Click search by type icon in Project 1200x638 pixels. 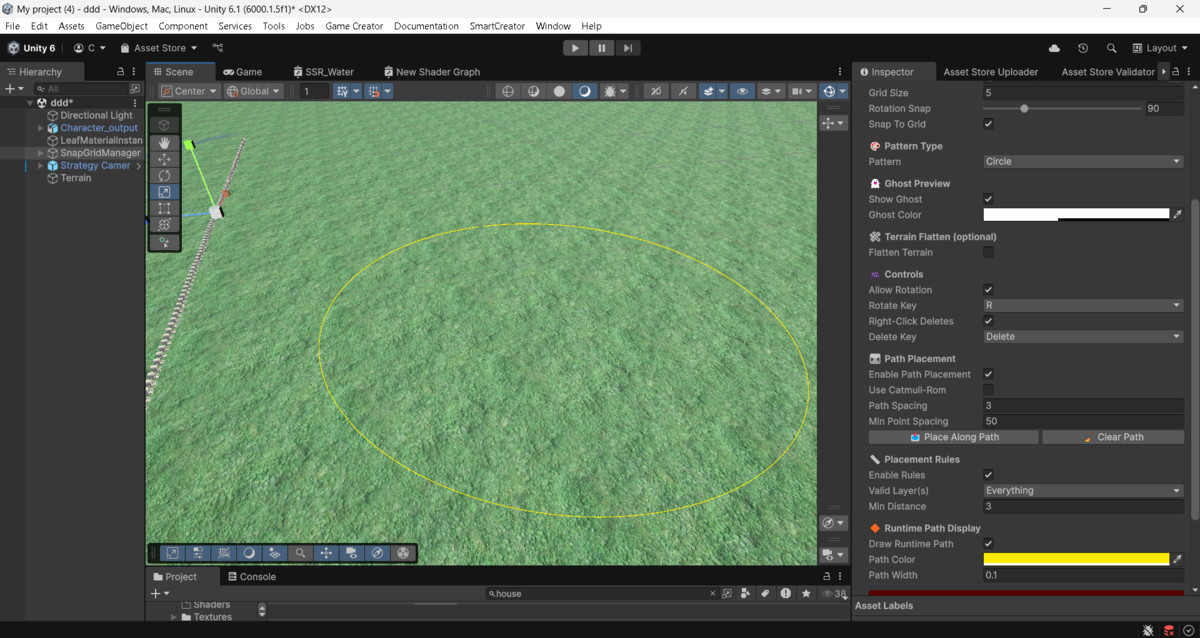click(x=745, y=594)
